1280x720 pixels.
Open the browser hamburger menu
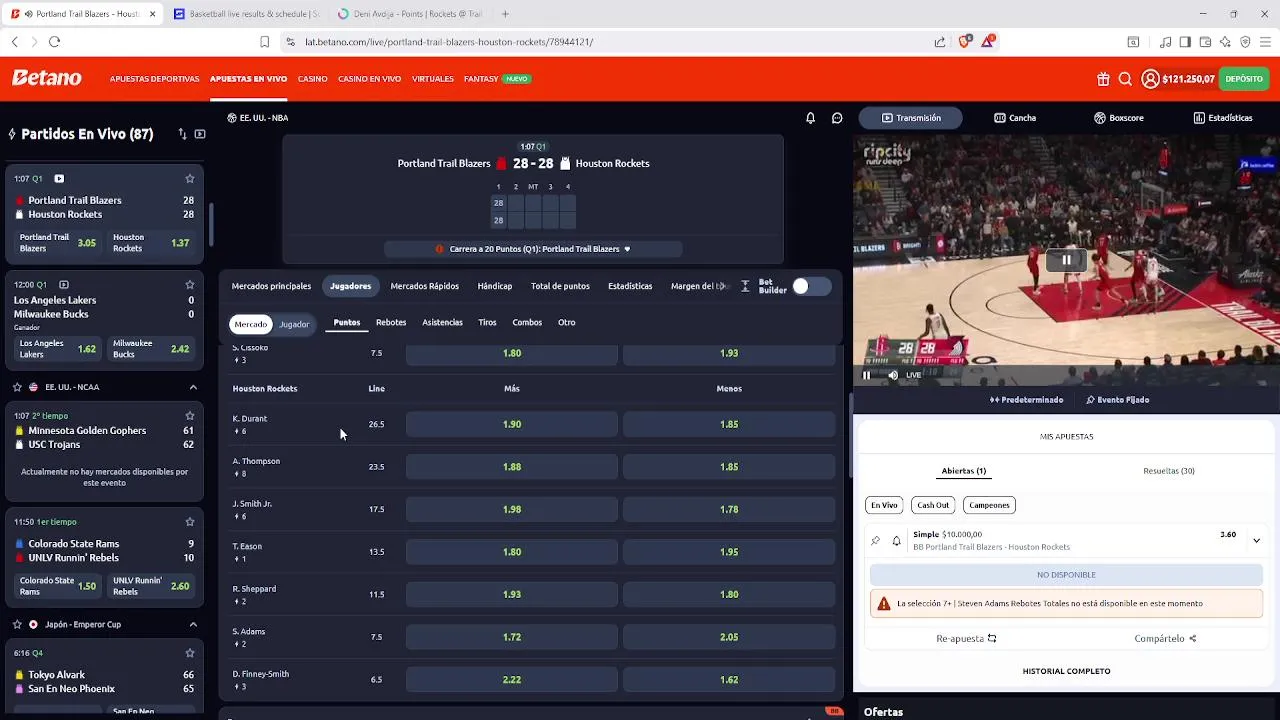pos(1265,42)
